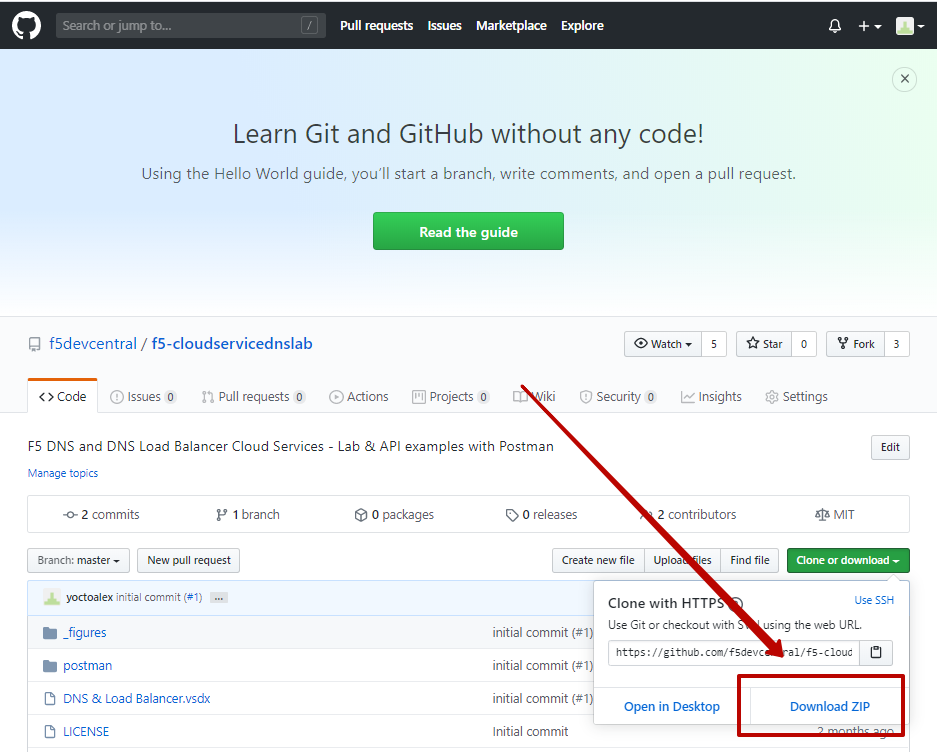
Task: Switch to the Projects tab
Action: (451, 396)
